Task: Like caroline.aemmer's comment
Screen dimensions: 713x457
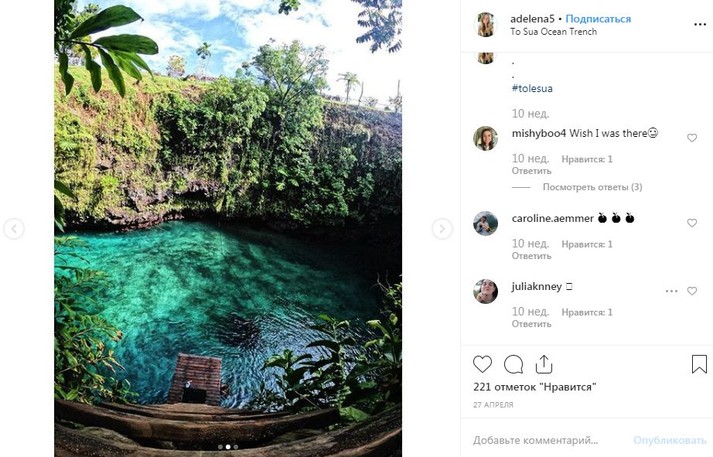Action: pyautogui.click(x=692, y=223)
